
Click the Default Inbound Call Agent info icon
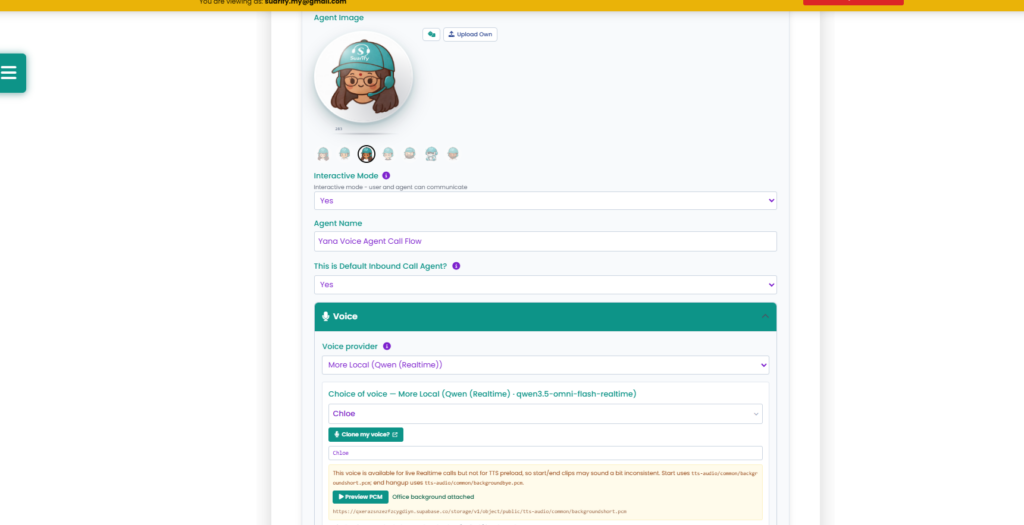(456, 266)
